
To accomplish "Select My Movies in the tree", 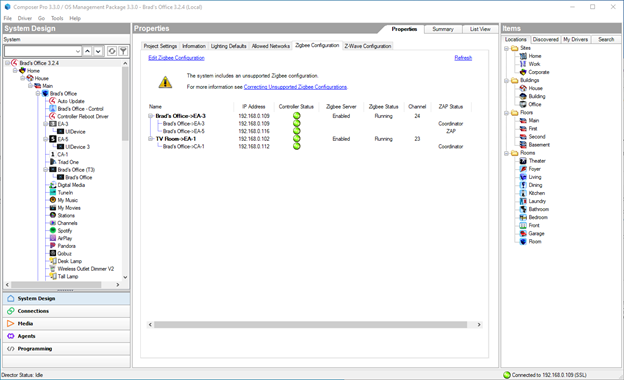I will [69, 208].
